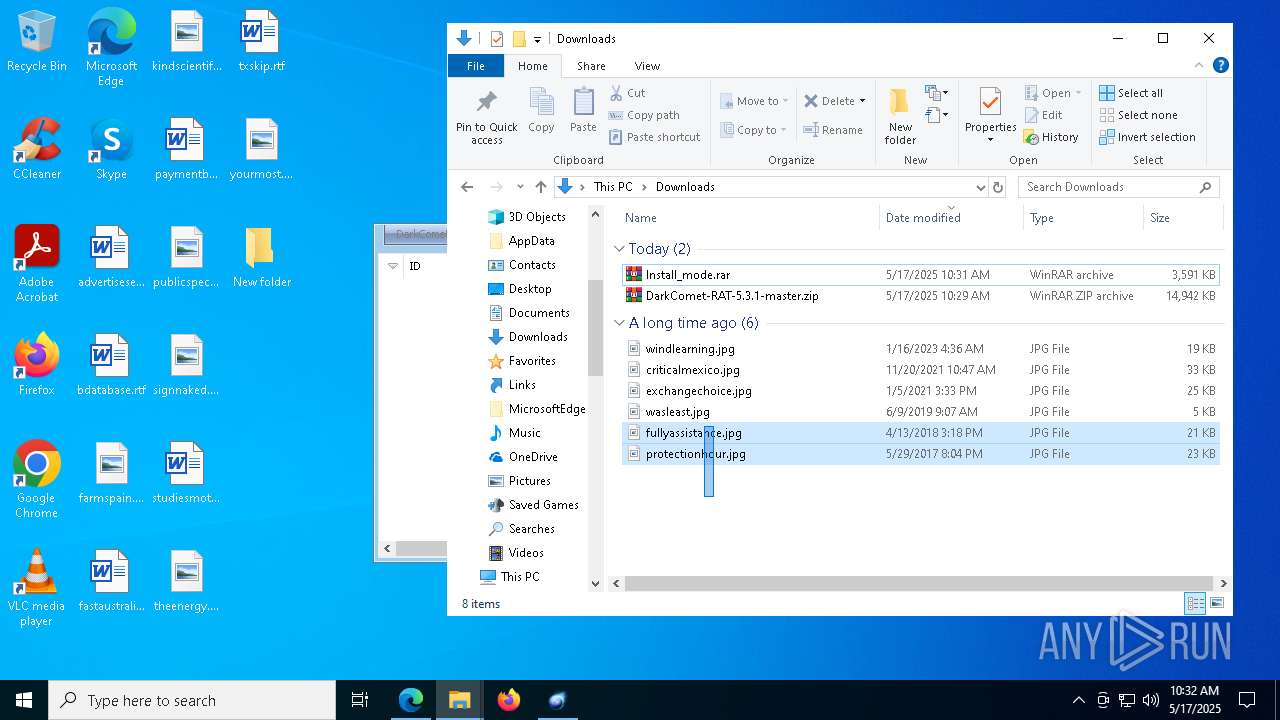Open Explorer Help question mark icon
The height and width of the screenshot is (720, 1280).
(x=1220, y=66)
